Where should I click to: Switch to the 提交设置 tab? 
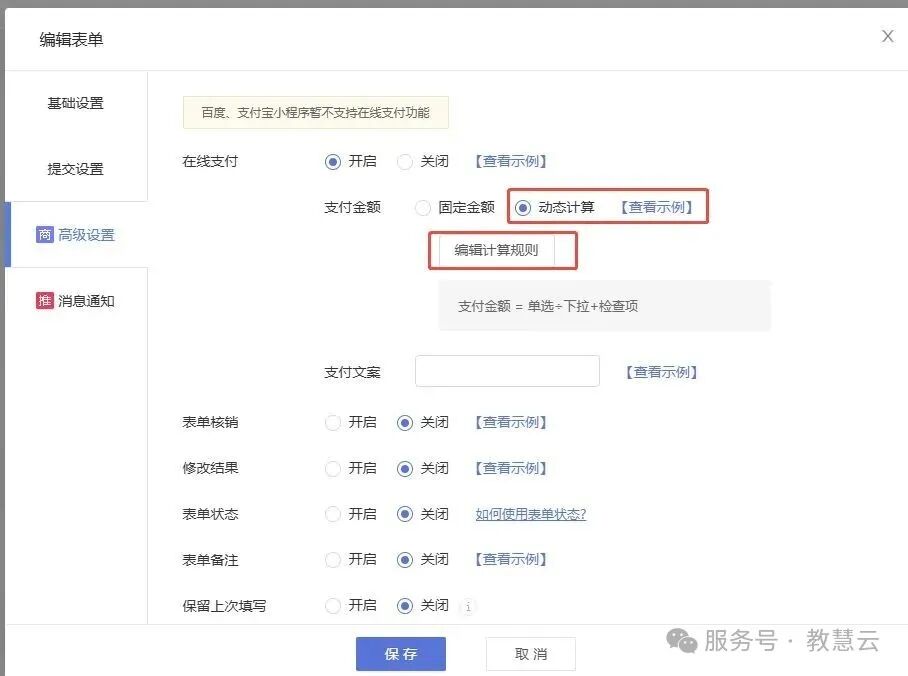(x=76, y=169)
